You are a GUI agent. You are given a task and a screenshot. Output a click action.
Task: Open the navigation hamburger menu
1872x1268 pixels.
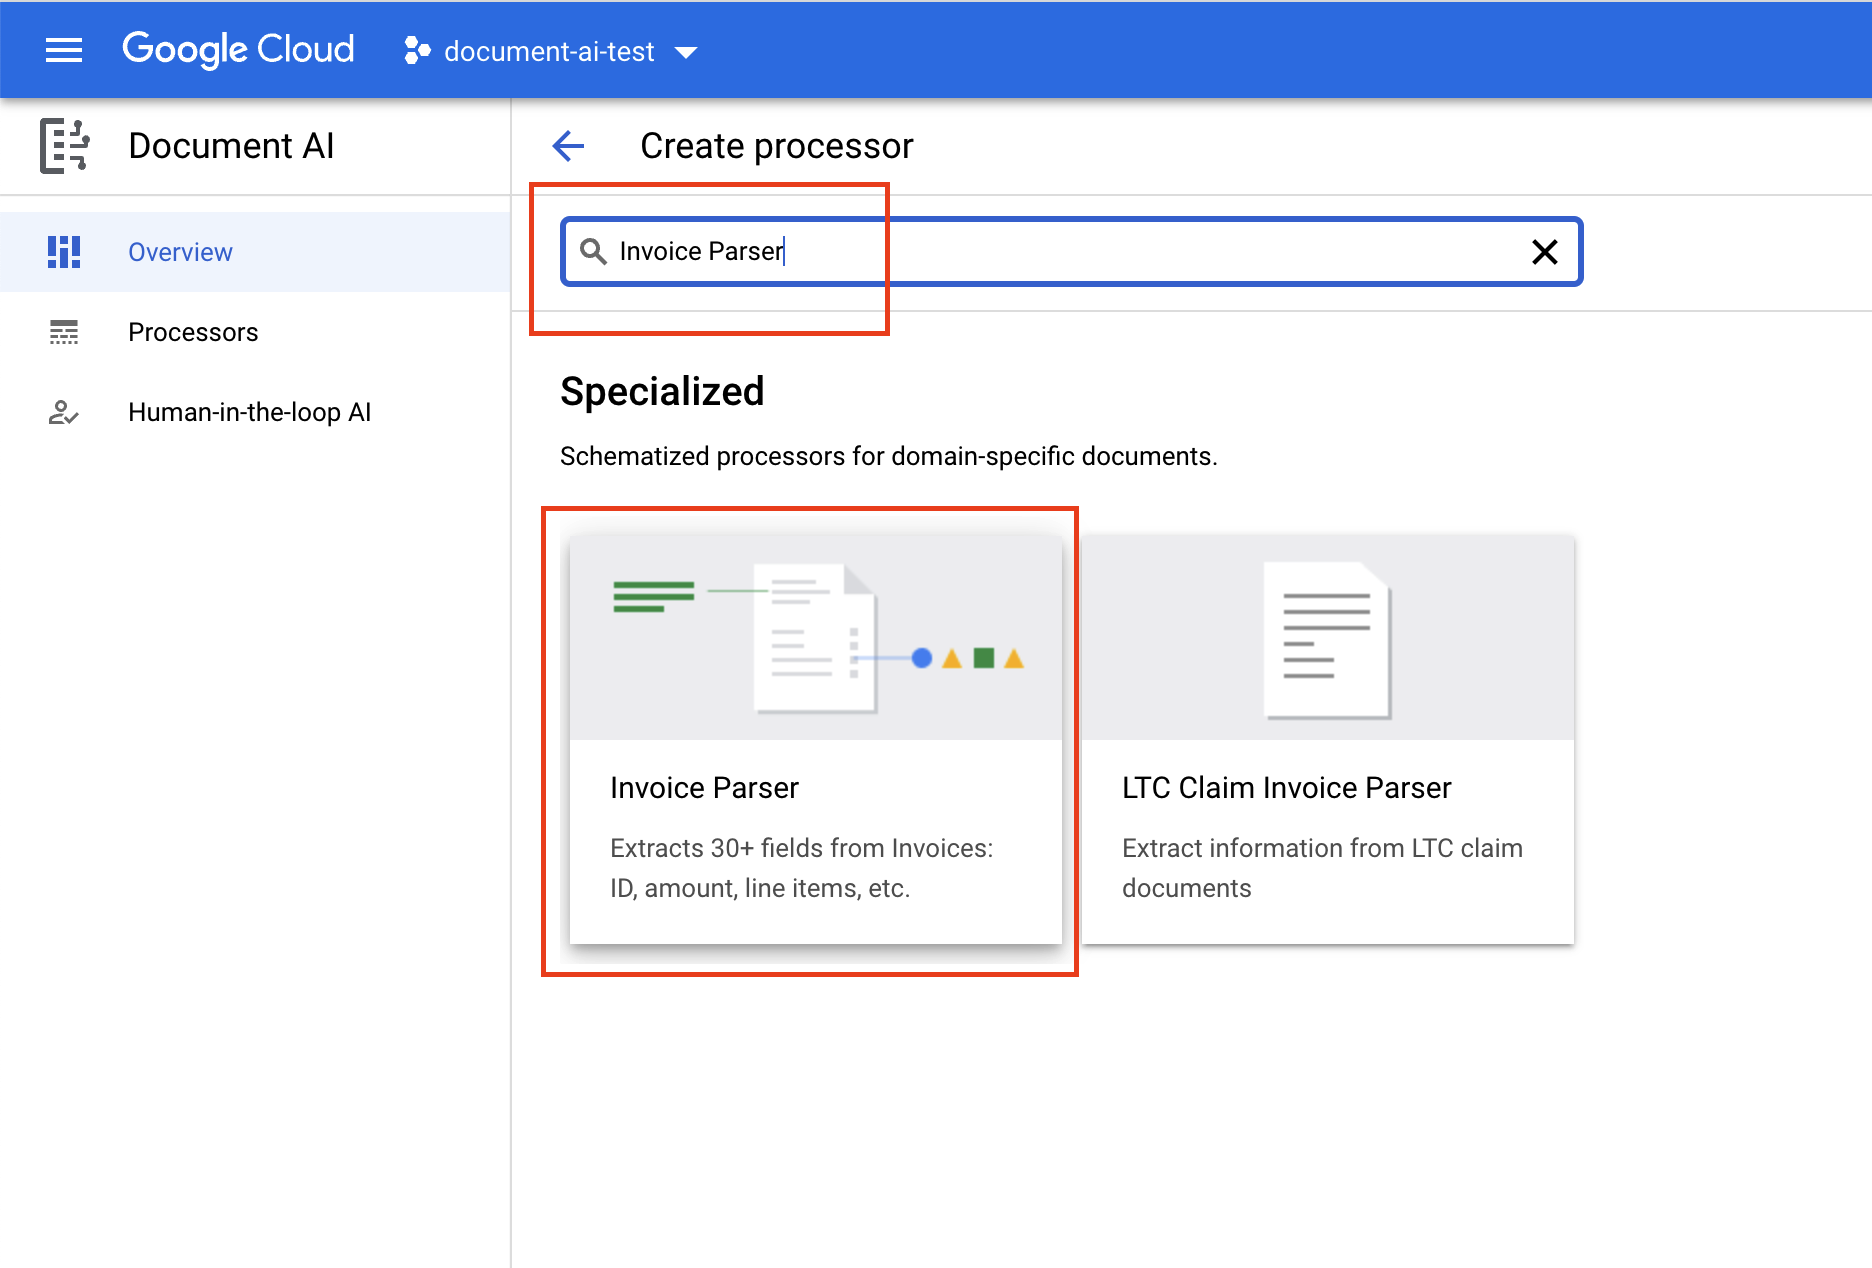[64, 50]
